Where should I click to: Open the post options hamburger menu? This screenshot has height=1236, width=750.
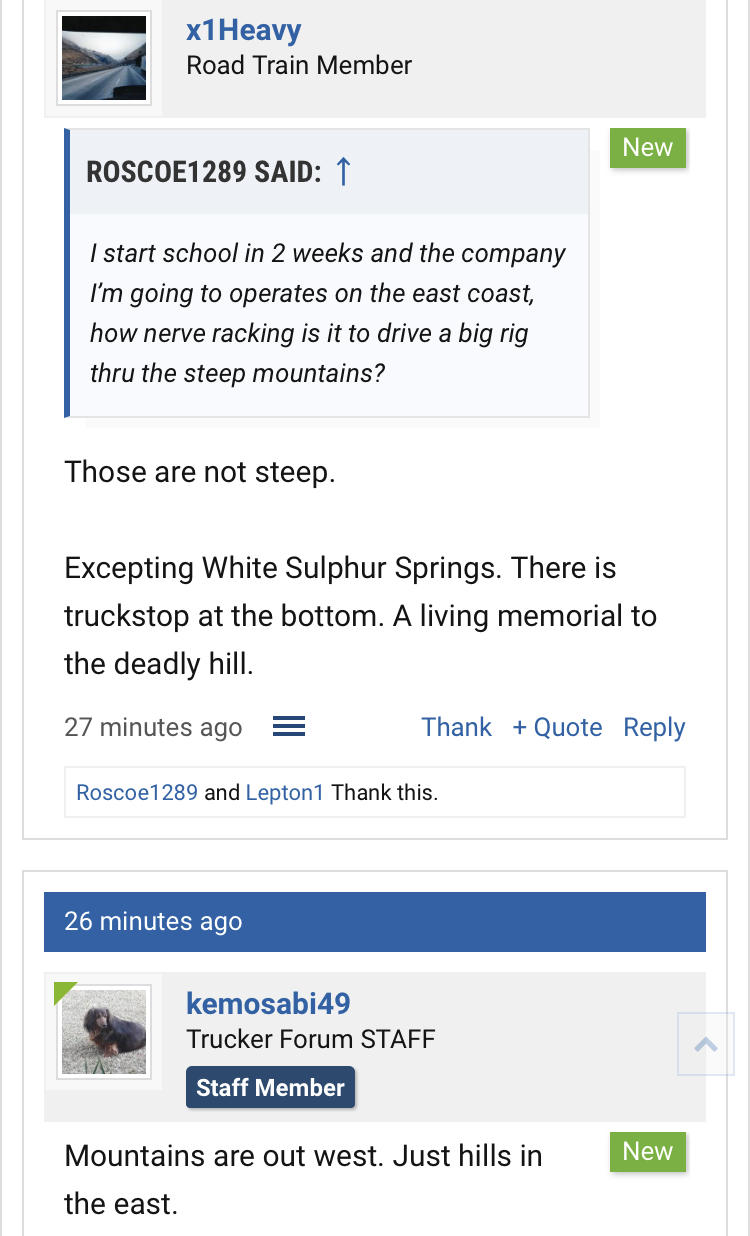pos(289,727)
